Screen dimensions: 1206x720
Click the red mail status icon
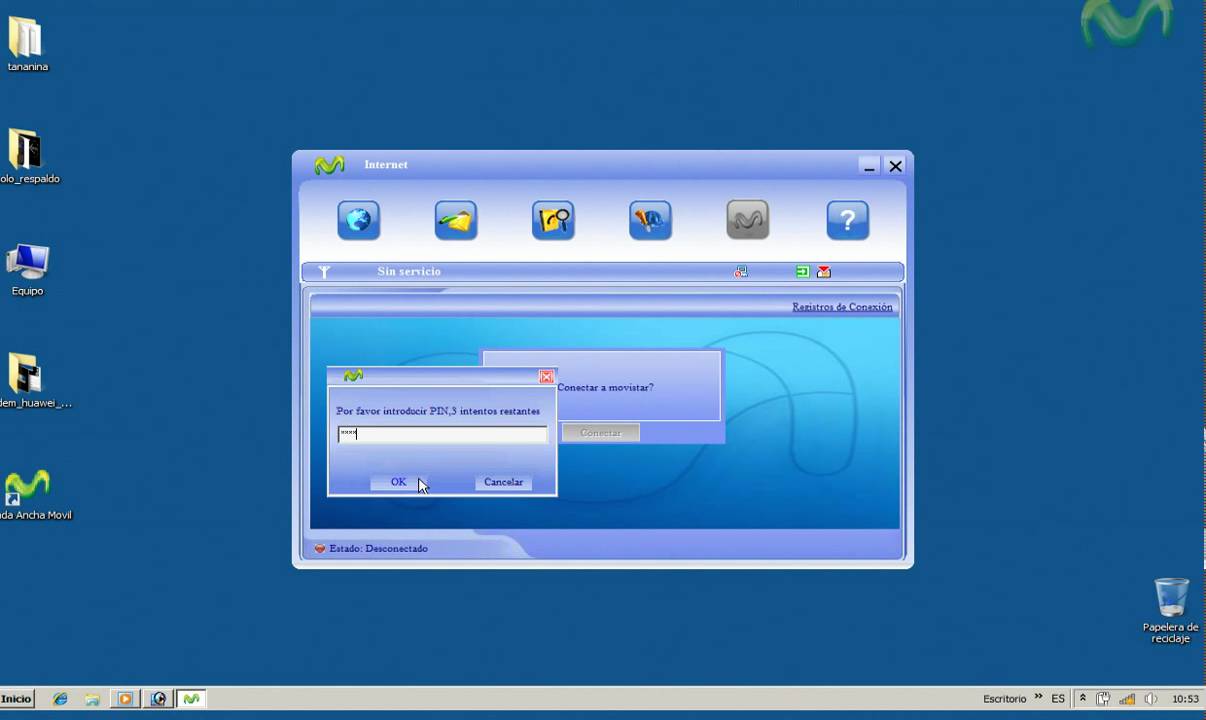(x=824, y=271)
